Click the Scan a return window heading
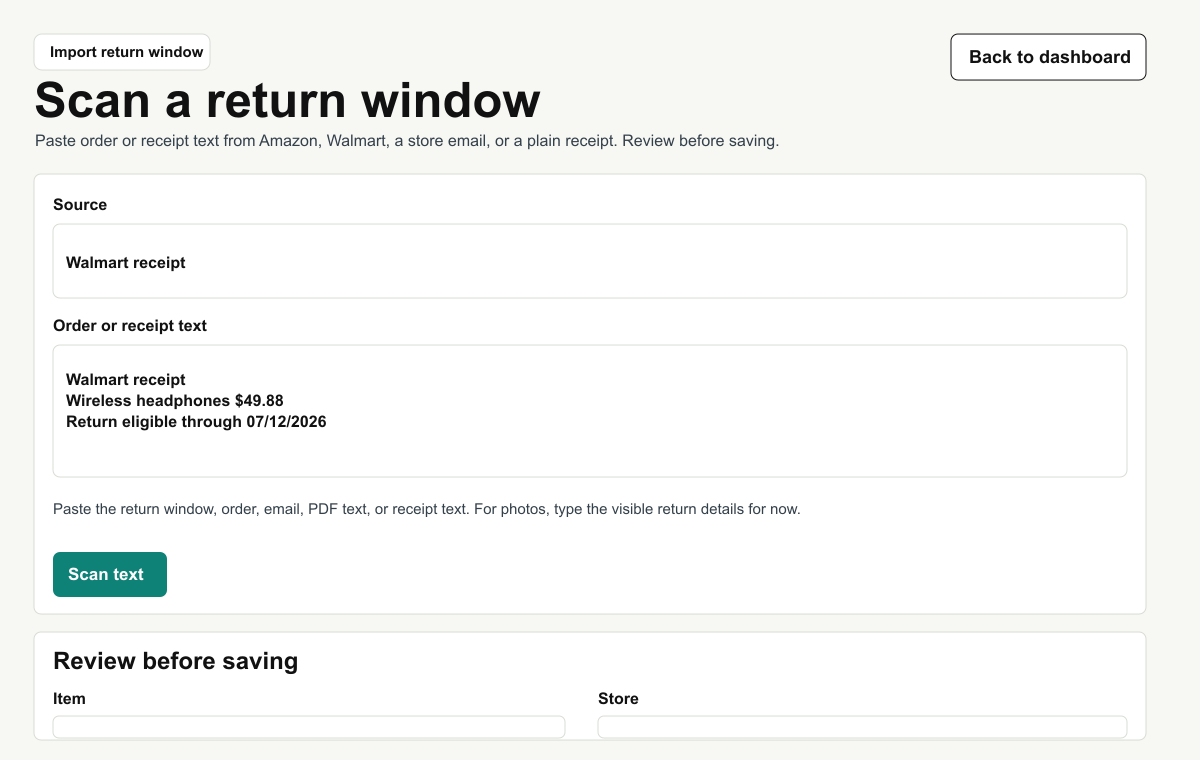This screenshot has height=760, width=1200. [288, 100]
